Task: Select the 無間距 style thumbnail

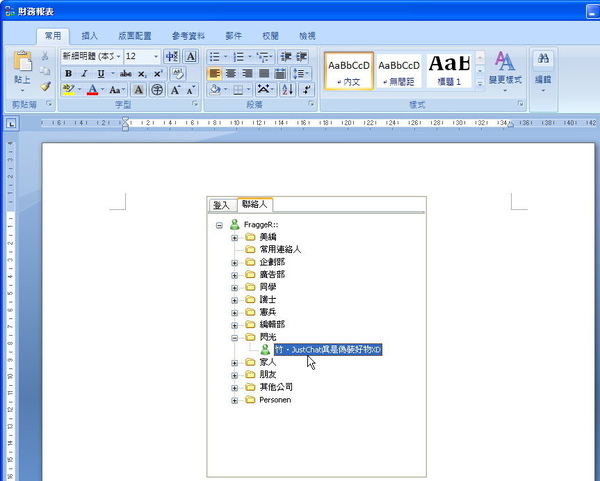Action: click(399, 71)
